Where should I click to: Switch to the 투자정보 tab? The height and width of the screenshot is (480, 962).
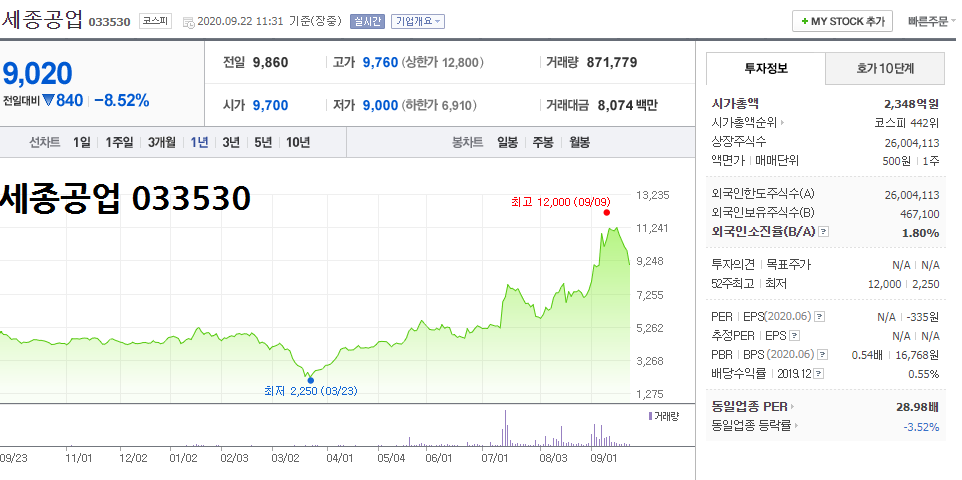pos(766,68)
